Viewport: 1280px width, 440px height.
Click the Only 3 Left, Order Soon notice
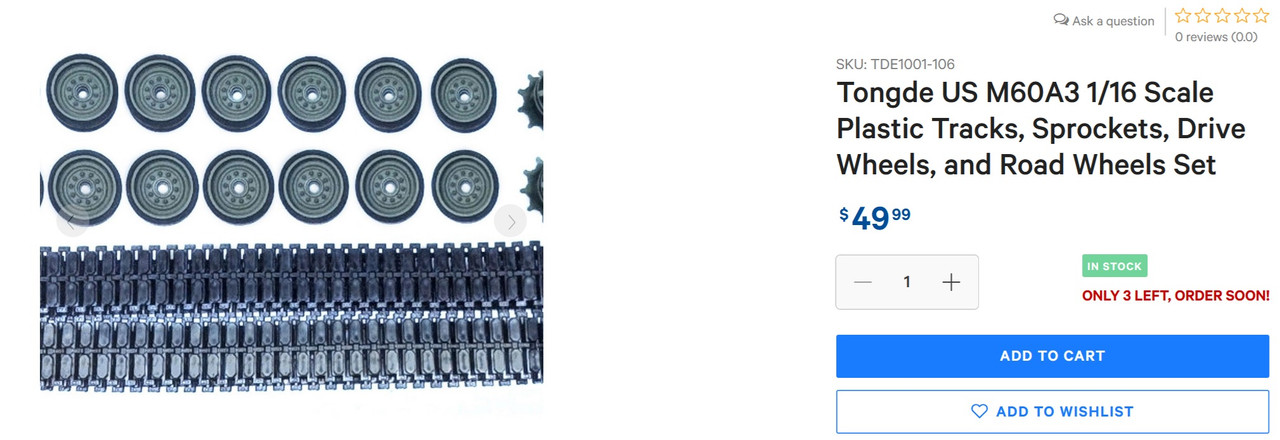[1176, 296]
